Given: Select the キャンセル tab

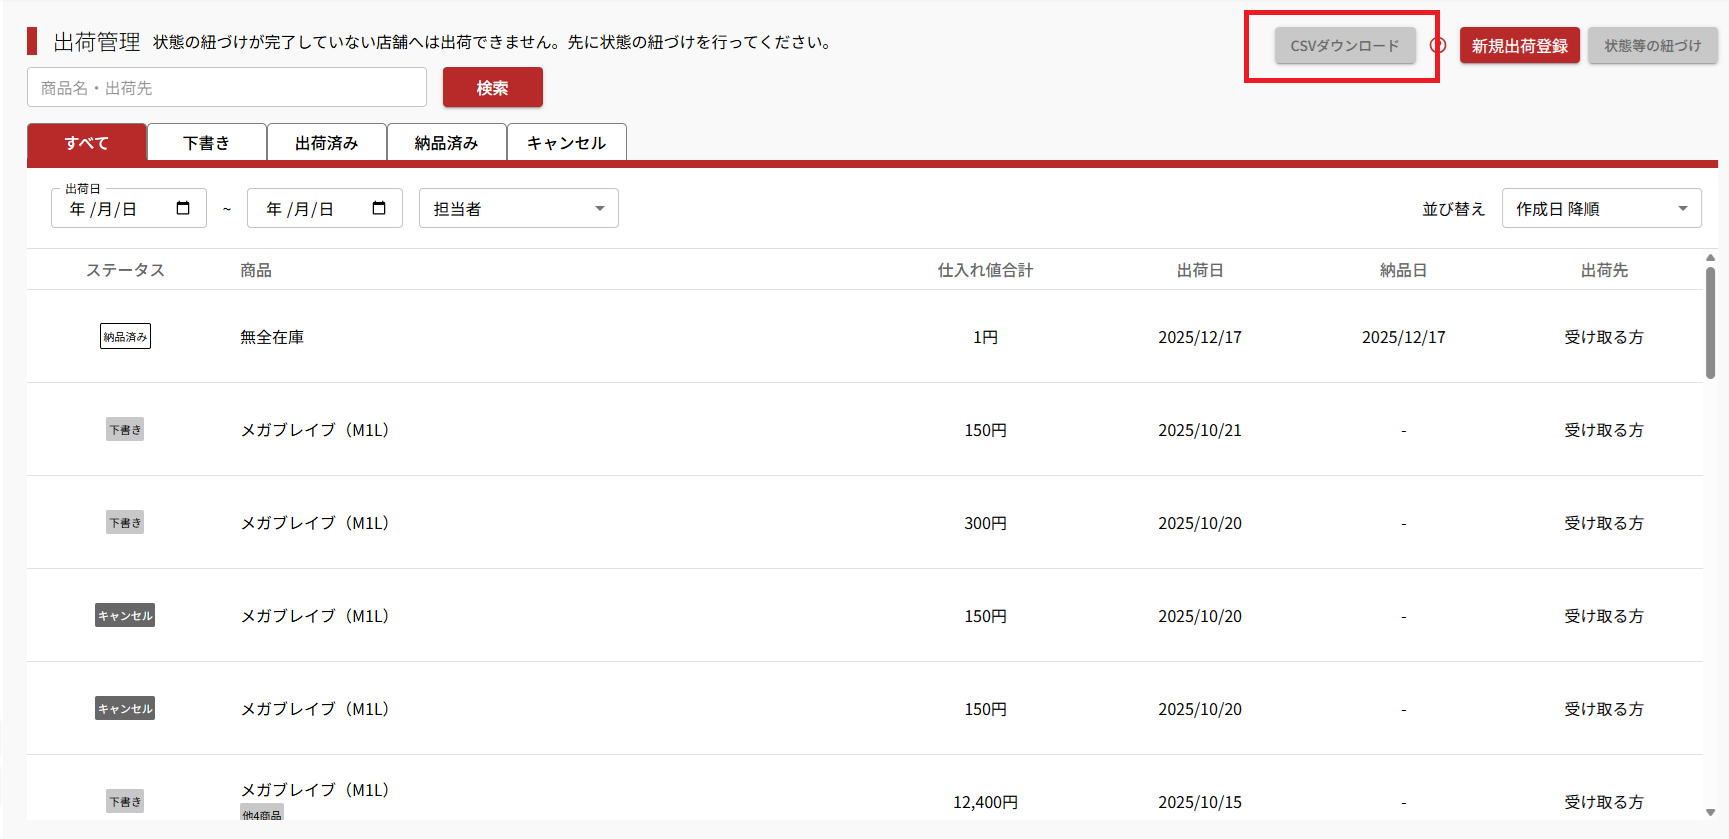Looking at the screenshot, I should click(x=566, y=143).
